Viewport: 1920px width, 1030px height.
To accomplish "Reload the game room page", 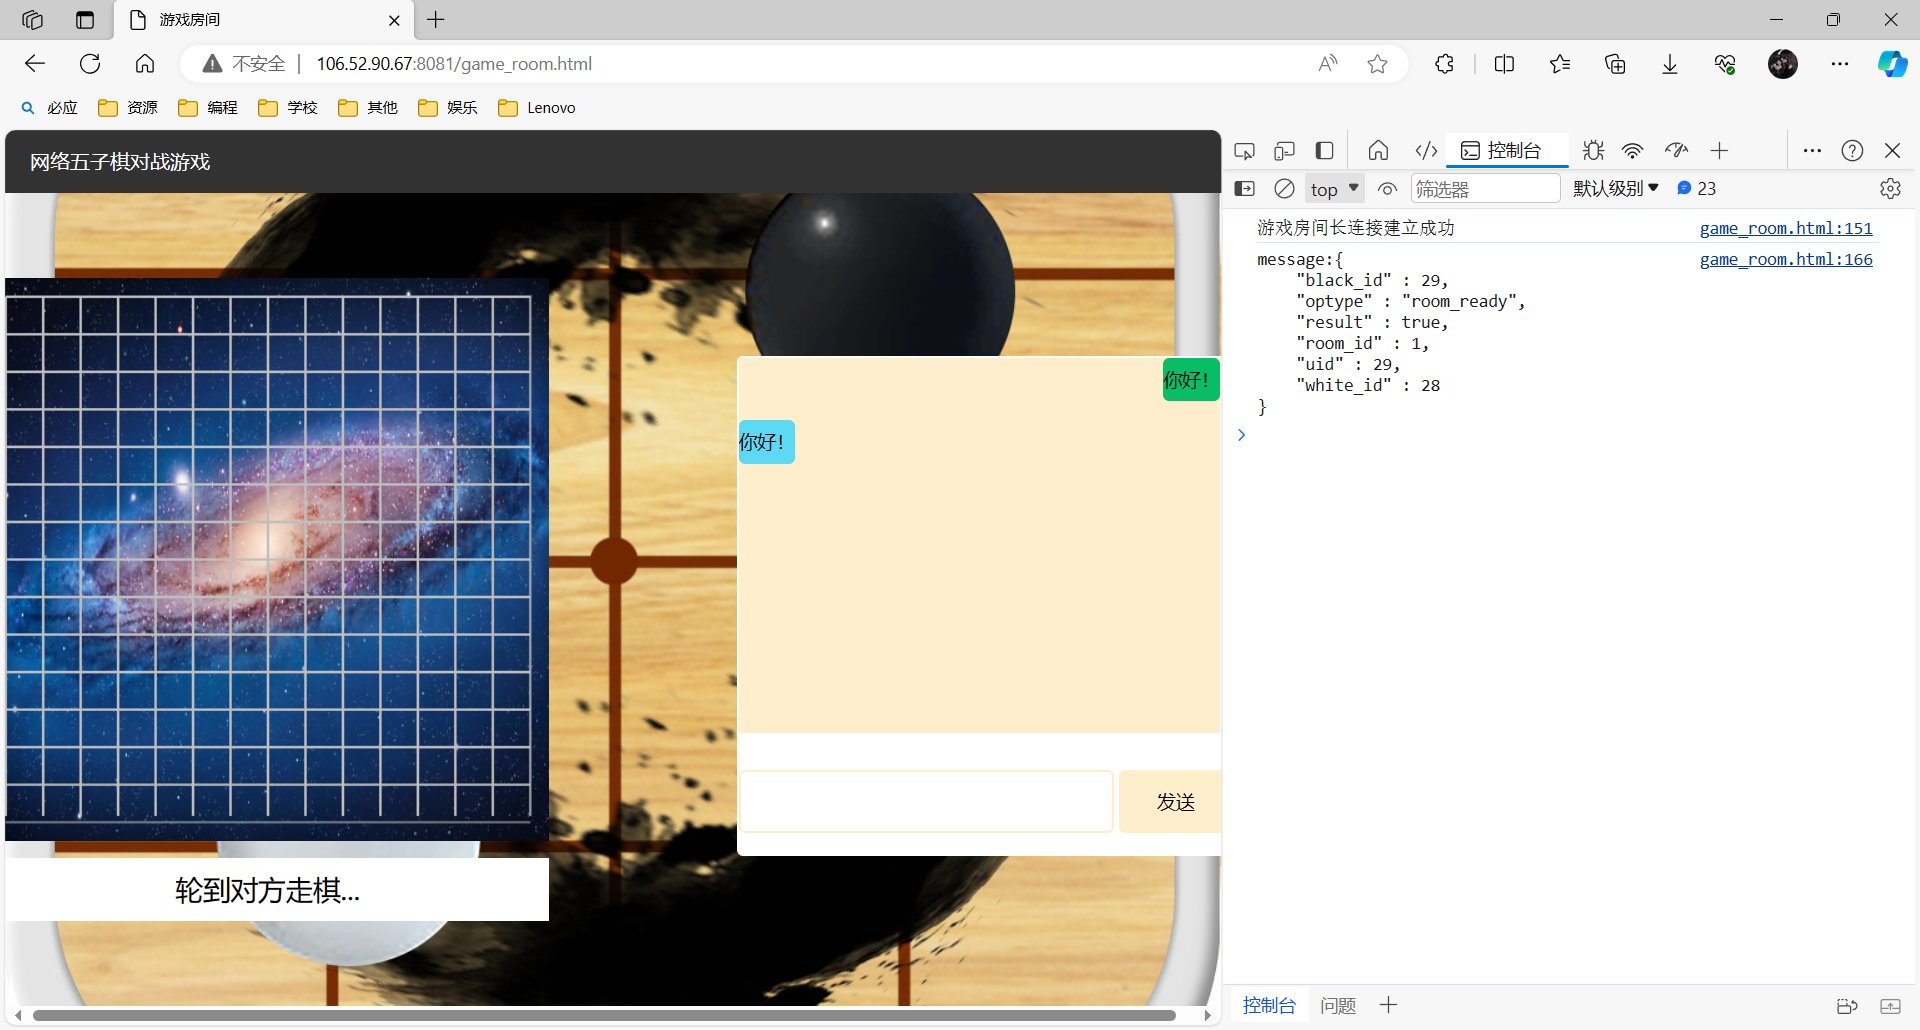I will [x=90, y=64].
